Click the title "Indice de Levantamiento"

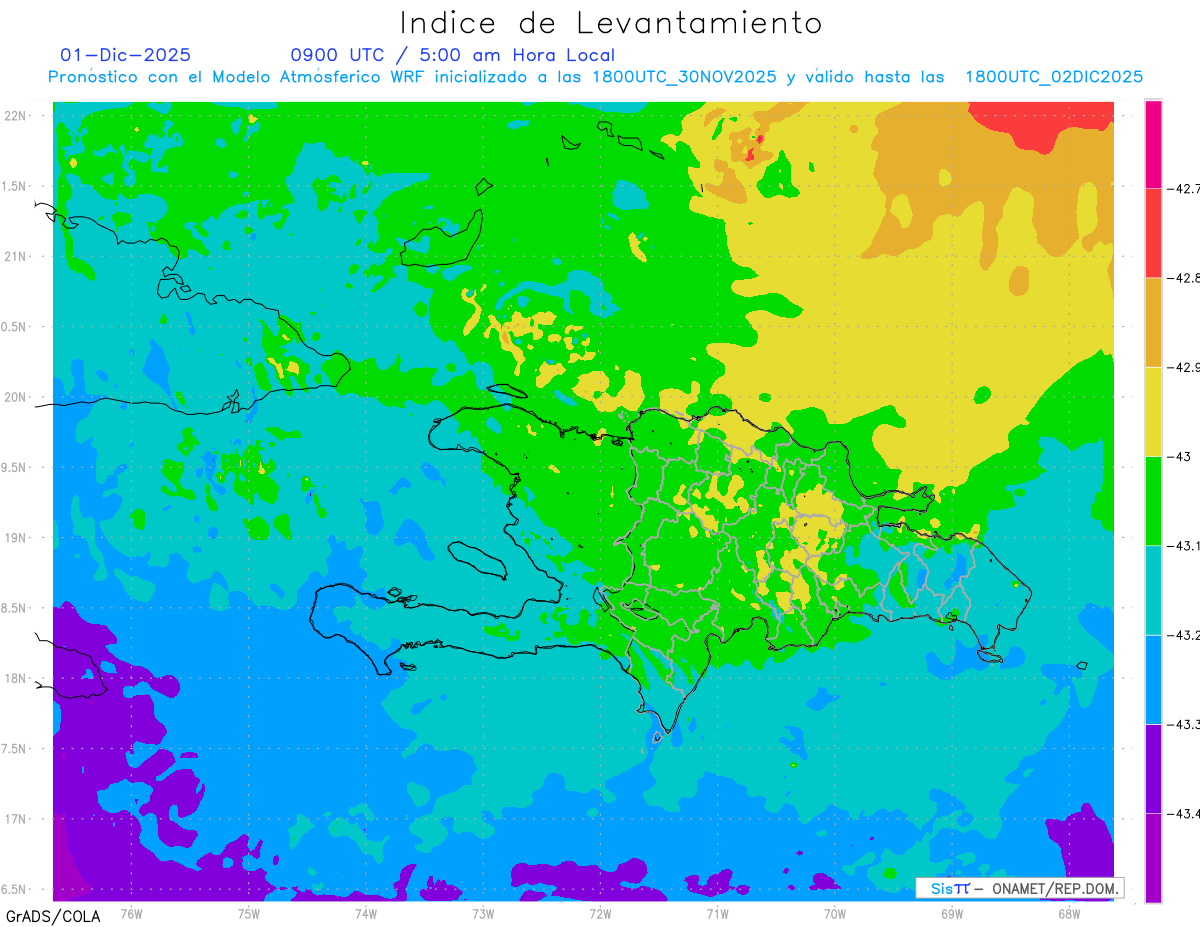tap(611, 23)
